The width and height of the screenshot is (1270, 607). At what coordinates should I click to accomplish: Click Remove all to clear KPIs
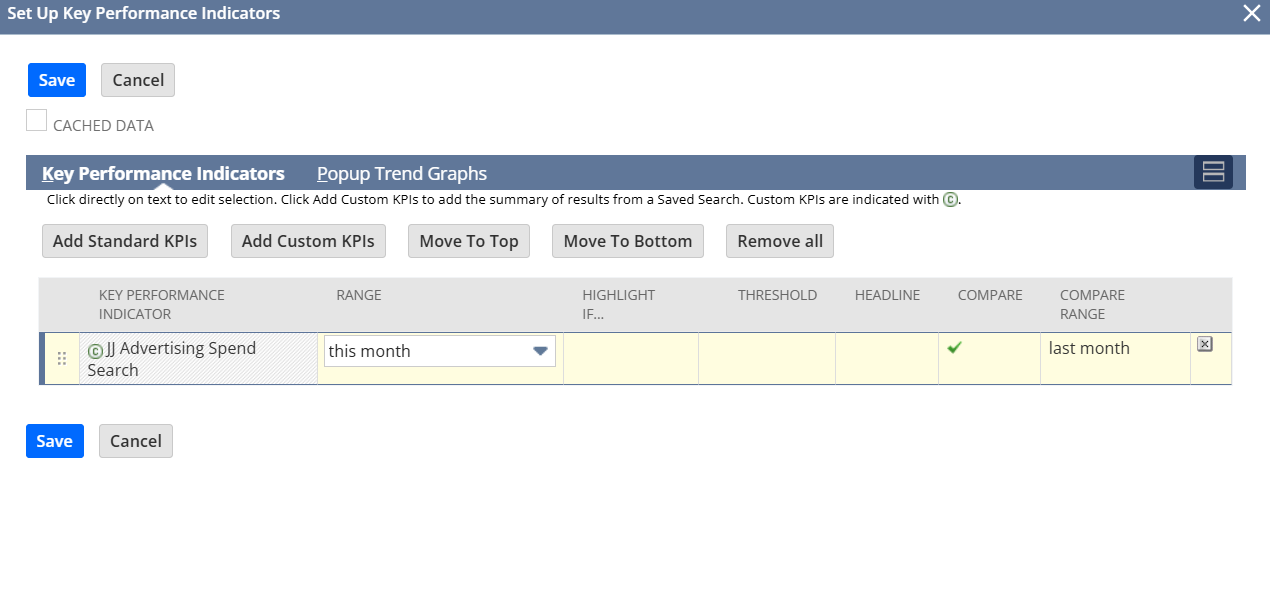[x=780, y=241]
